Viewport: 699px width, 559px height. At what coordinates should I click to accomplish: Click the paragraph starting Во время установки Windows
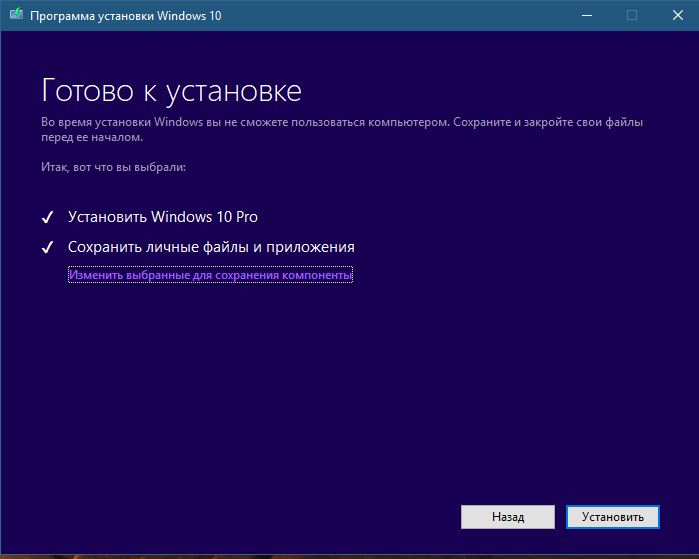click(342, 129)
